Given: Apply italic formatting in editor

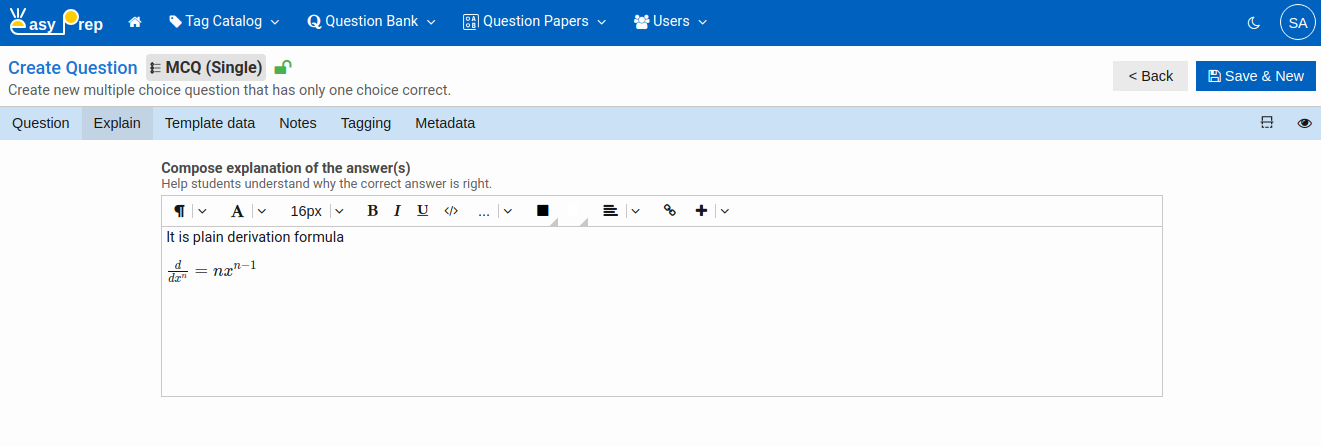Looking at the screenshot, I should tap(397, 211).
